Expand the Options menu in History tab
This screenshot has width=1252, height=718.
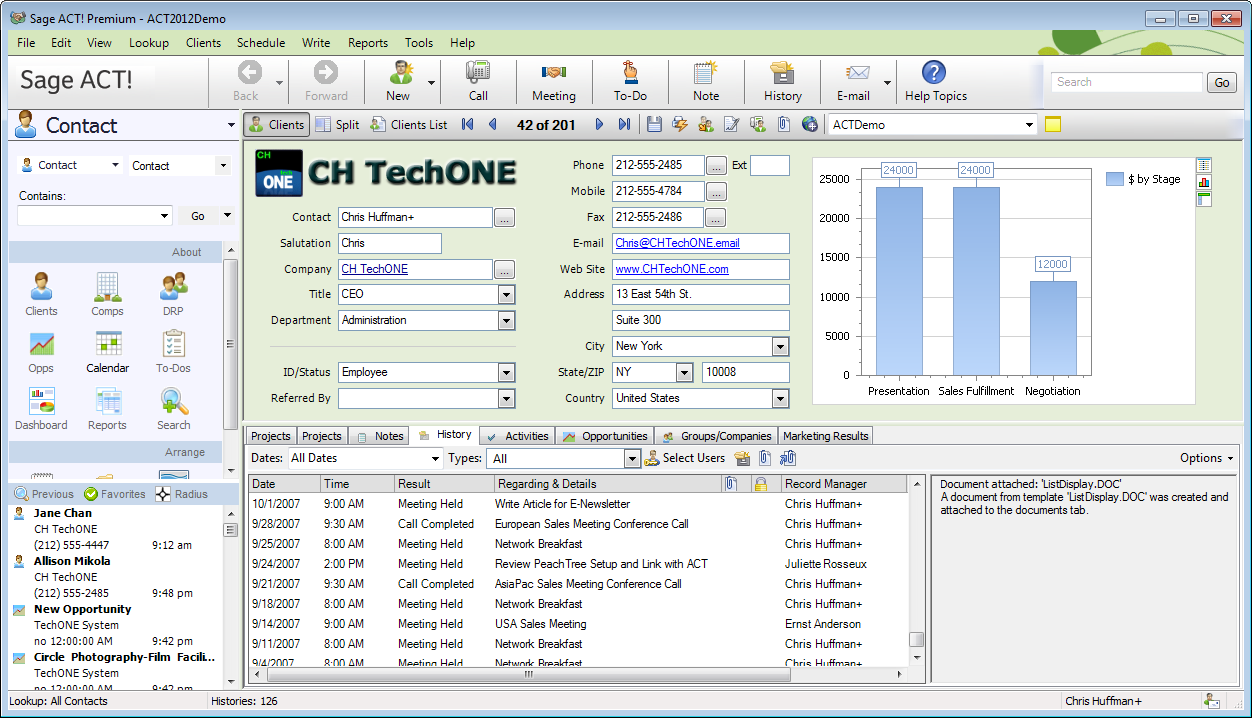click(x=1207, y=458)
